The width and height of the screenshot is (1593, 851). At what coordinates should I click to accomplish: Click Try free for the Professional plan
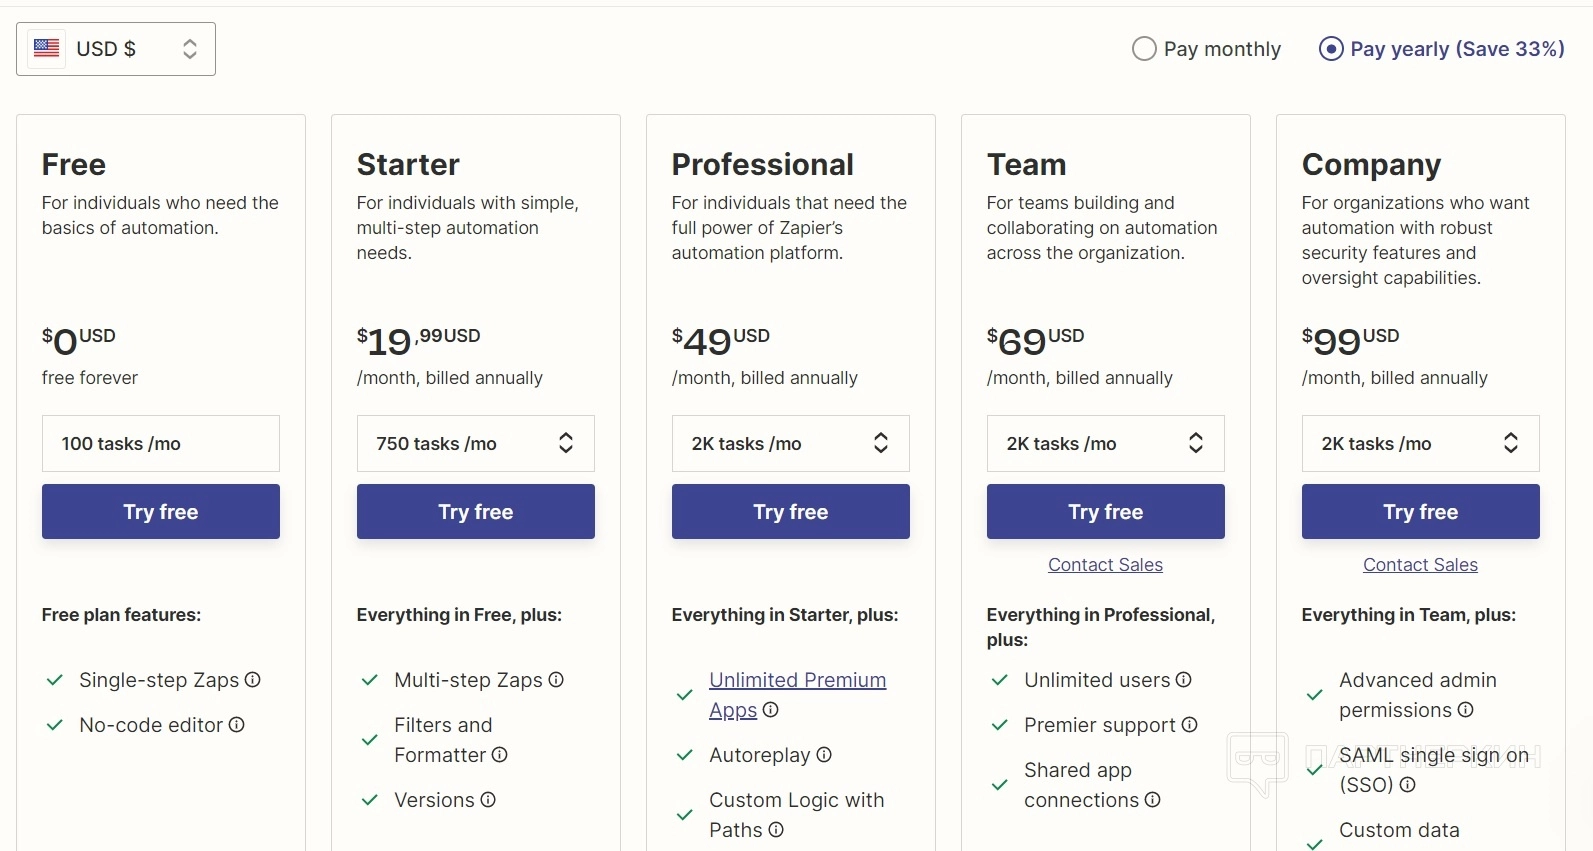791,512
